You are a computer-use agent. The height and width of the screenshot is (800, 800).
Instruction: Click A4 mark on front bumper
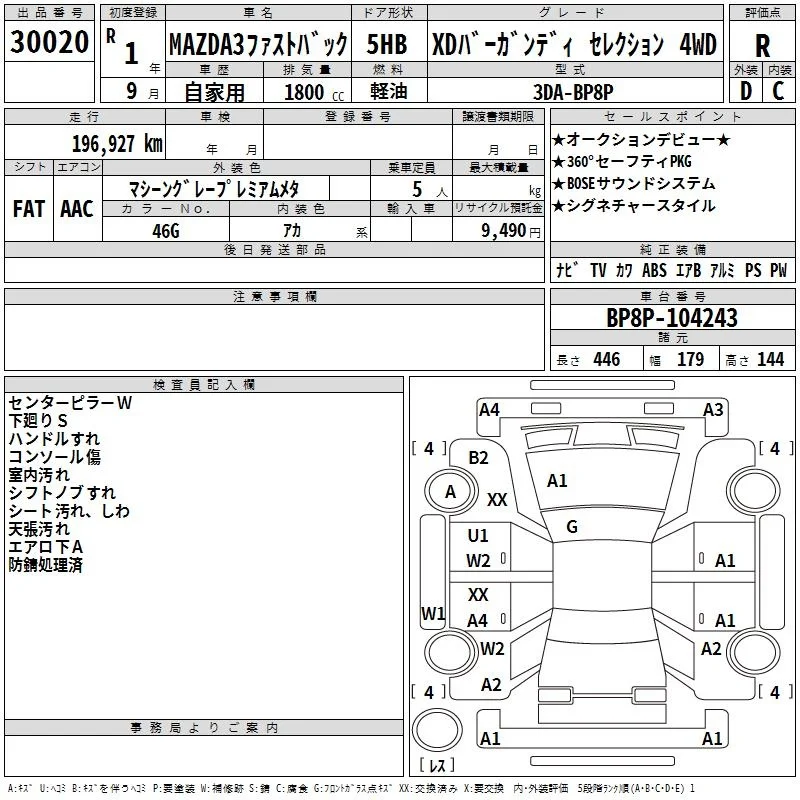click(489, 410)
